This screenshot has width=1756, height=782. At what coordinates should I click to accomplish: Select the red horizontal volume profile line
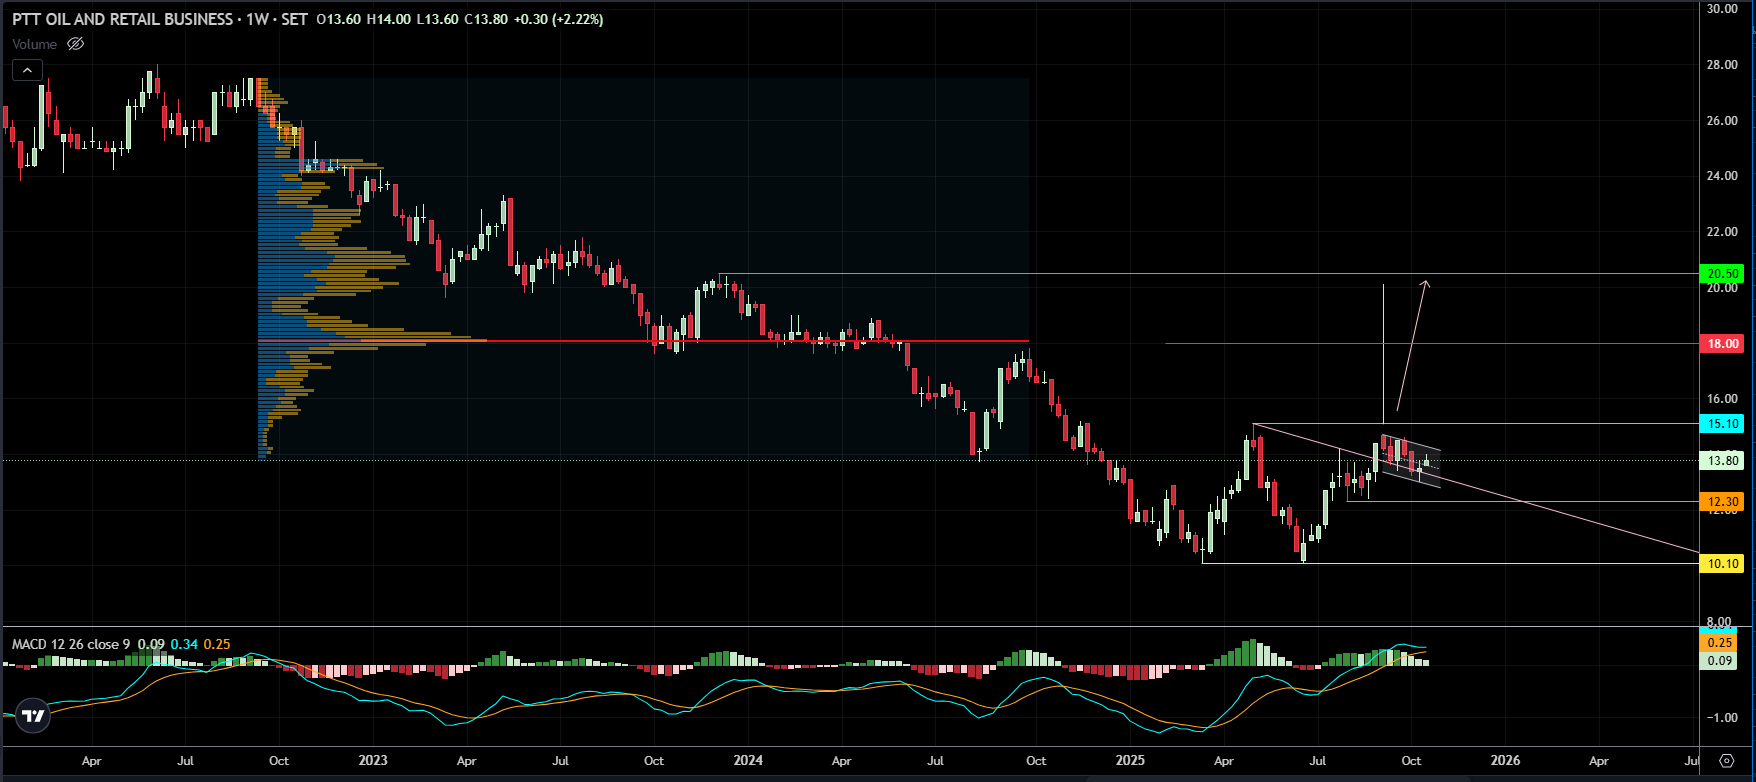tap(643, 341)
